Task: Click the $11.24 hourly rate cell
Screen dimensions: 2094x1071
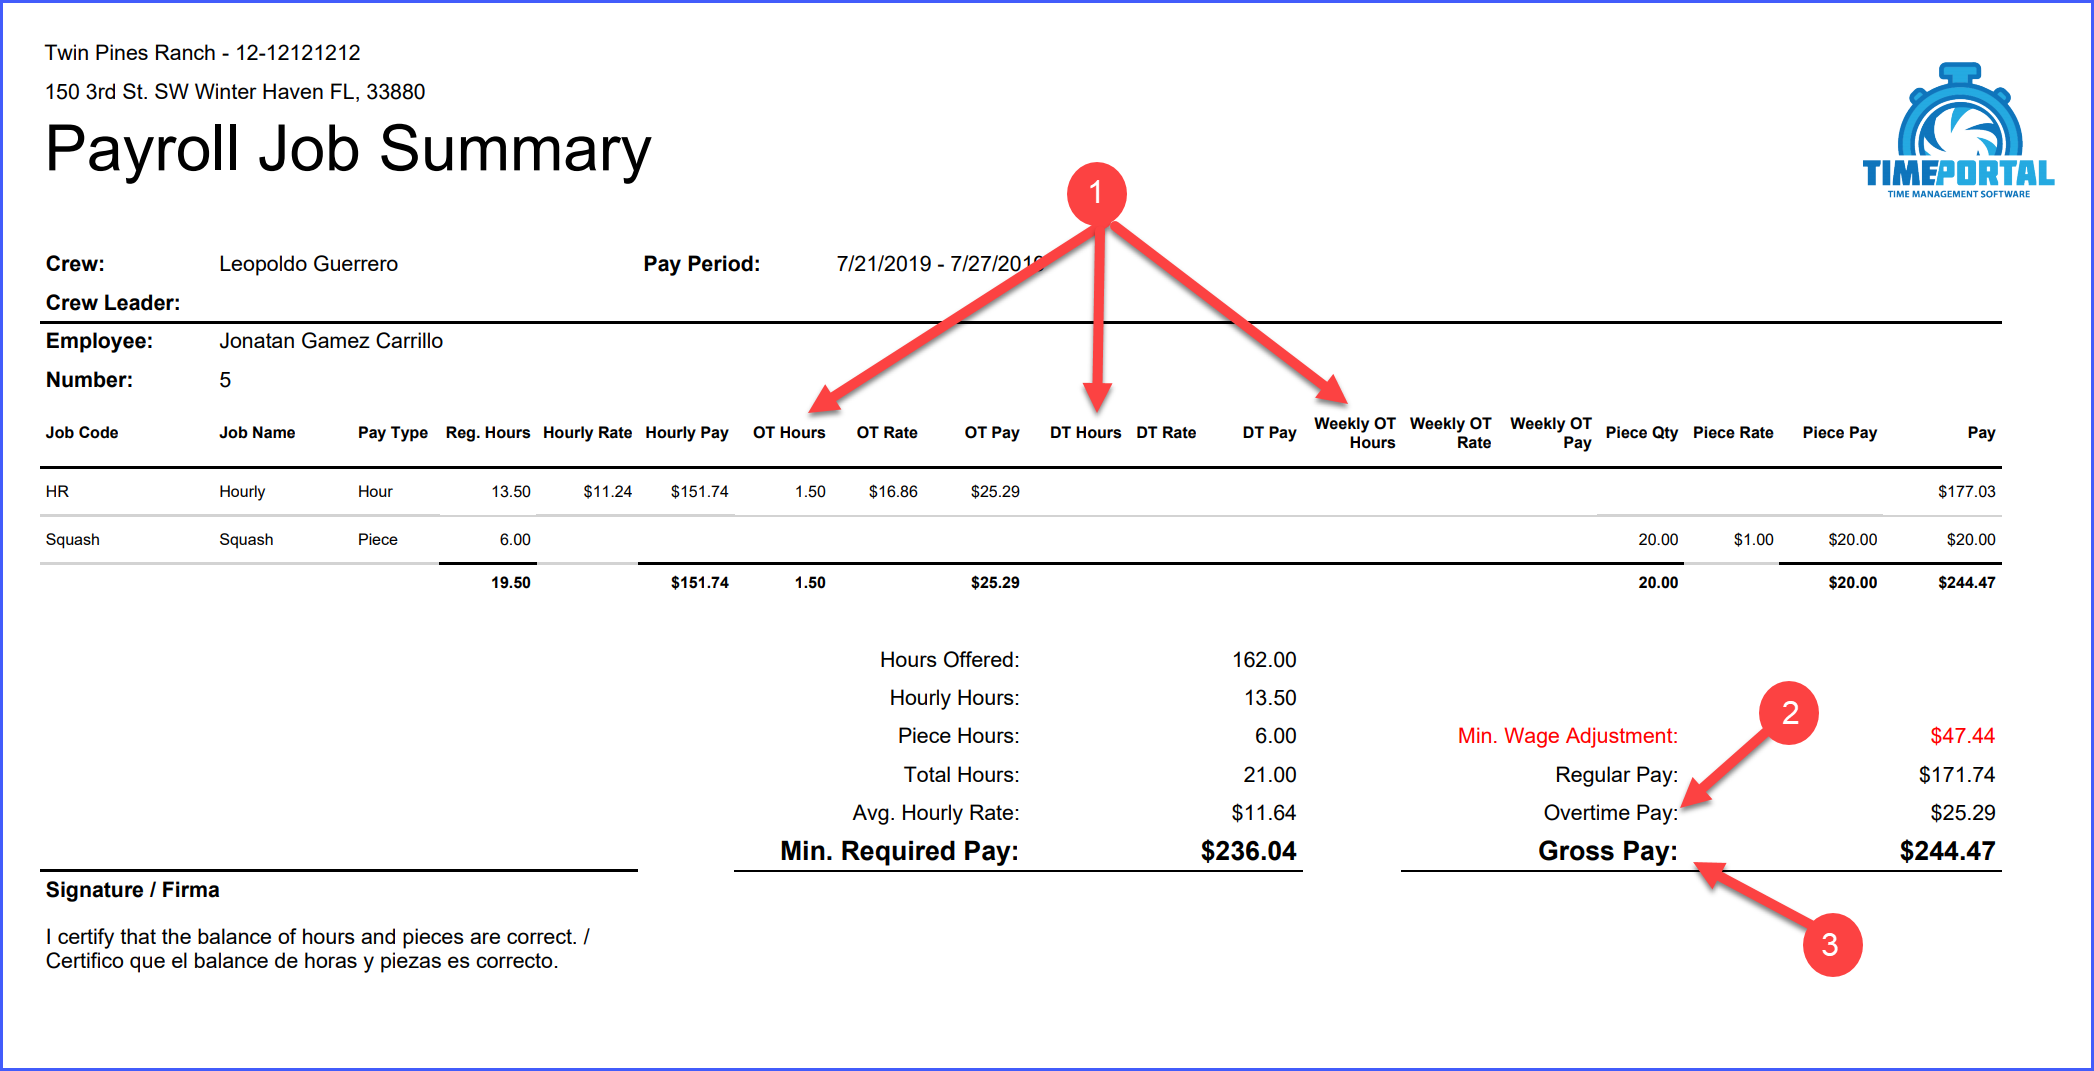Action: tap(608, 492)
